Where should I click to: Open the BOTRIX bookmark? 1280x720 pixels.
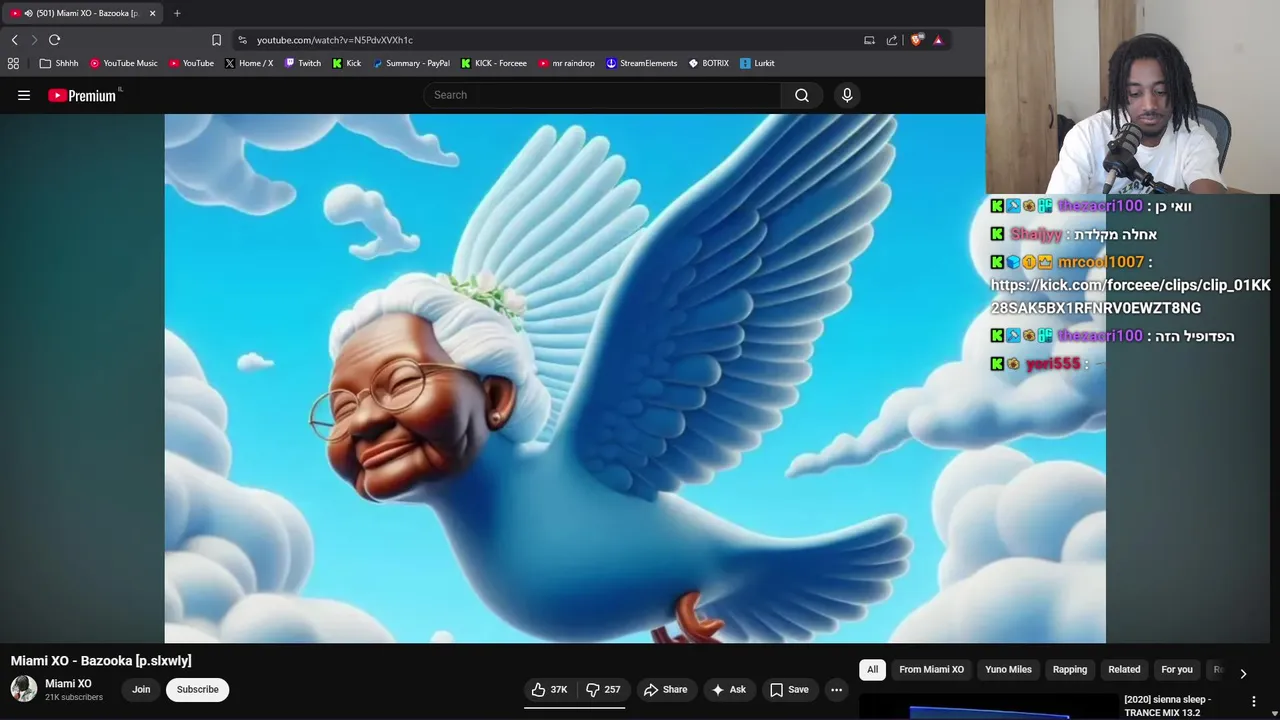click(x=709, y=63)
